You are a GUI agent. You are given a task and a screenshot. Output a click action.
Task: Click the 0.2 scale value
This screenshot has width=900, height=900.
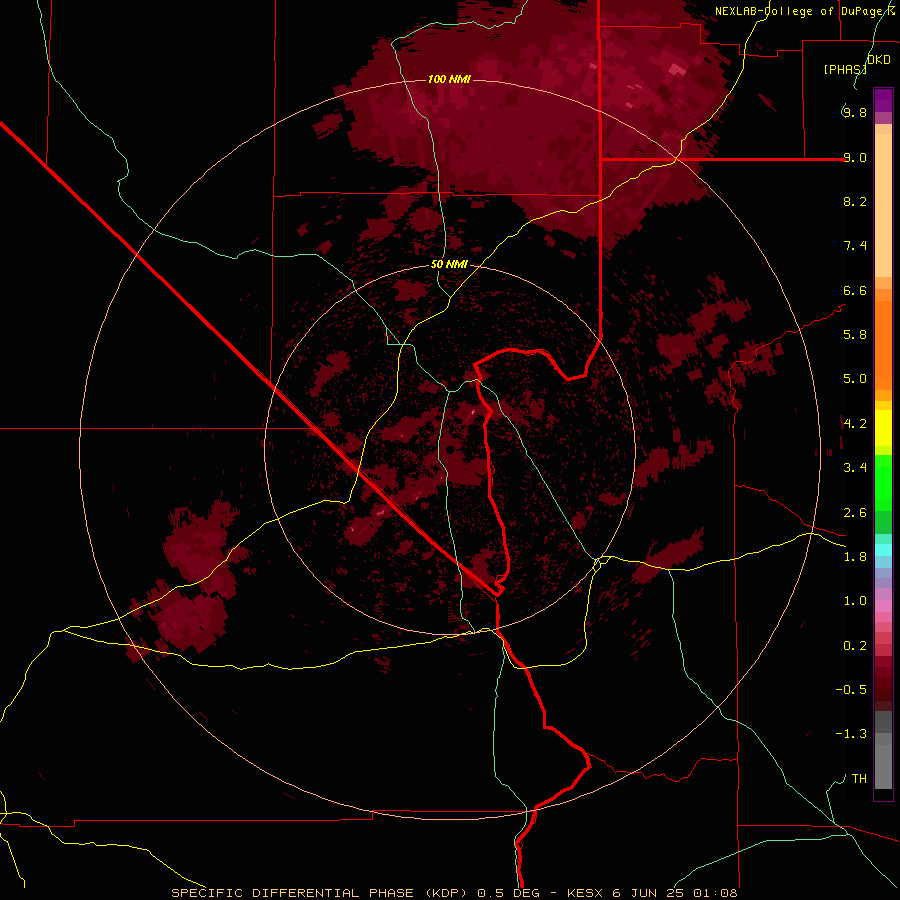pos(855,645)
